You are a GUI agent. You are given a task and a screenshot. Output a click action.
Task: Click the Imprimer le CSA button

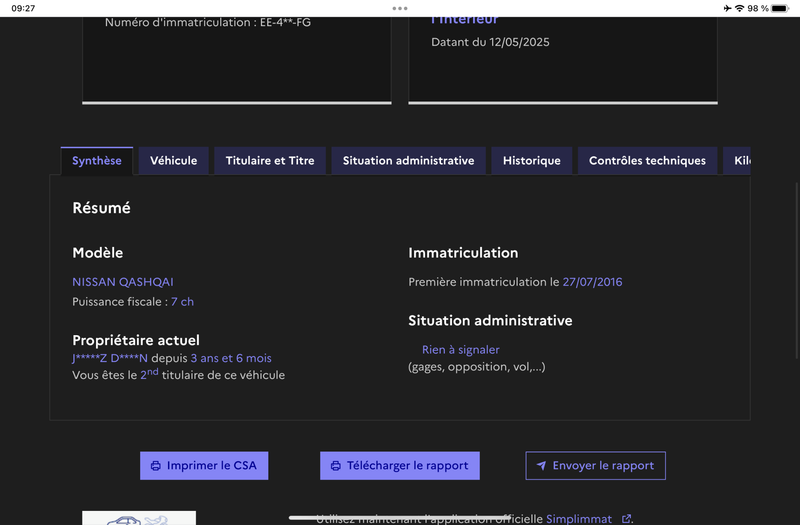(204, 465)
